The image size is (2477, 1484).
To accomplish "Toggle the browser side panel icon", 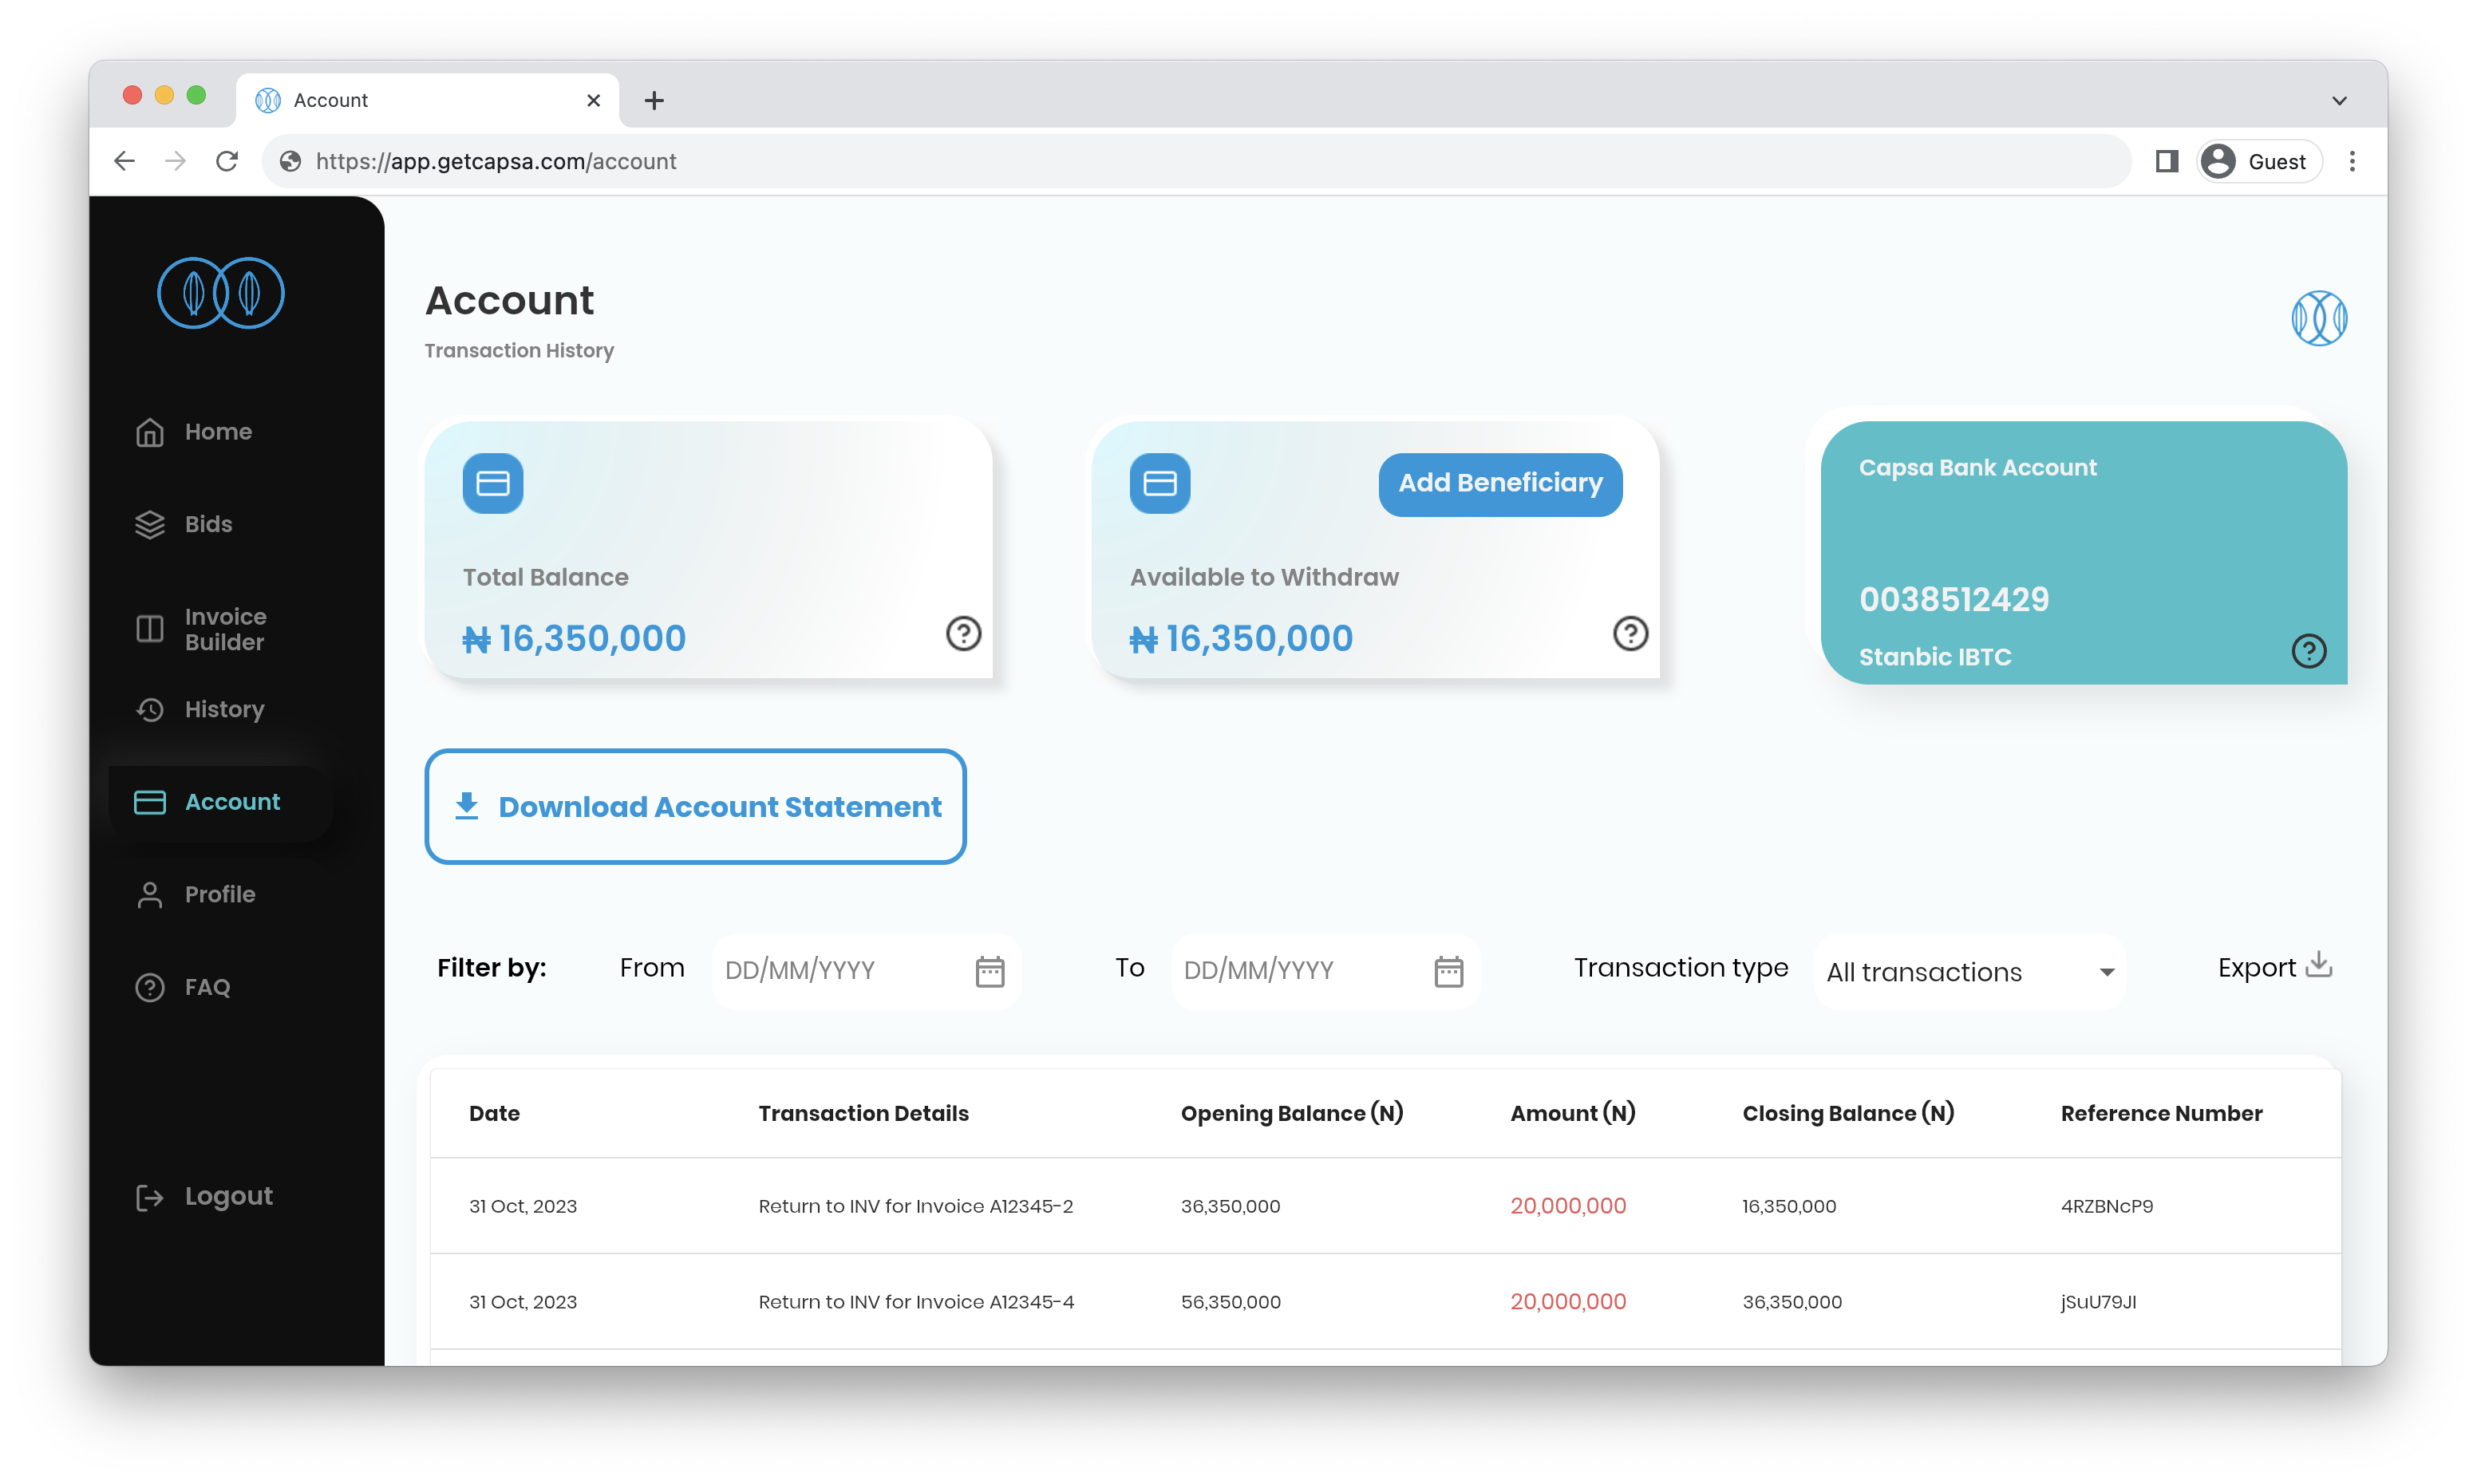I will pos(2166,161).
